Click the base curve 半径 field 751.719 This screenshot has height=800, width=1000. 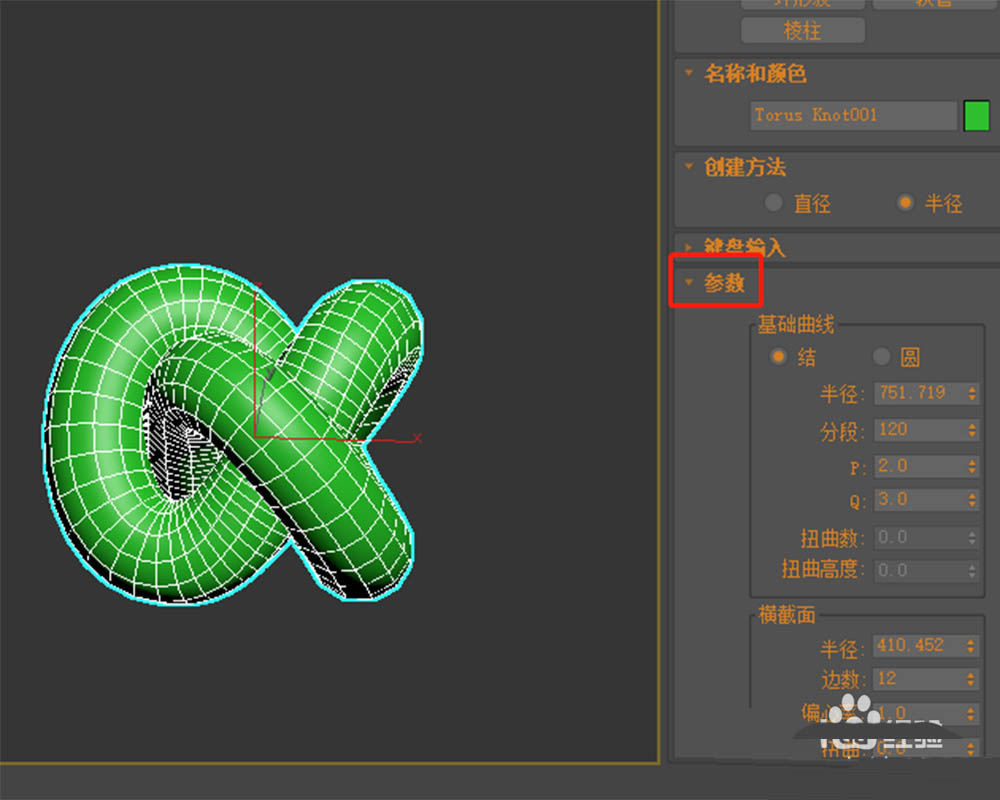pos(920,393)
